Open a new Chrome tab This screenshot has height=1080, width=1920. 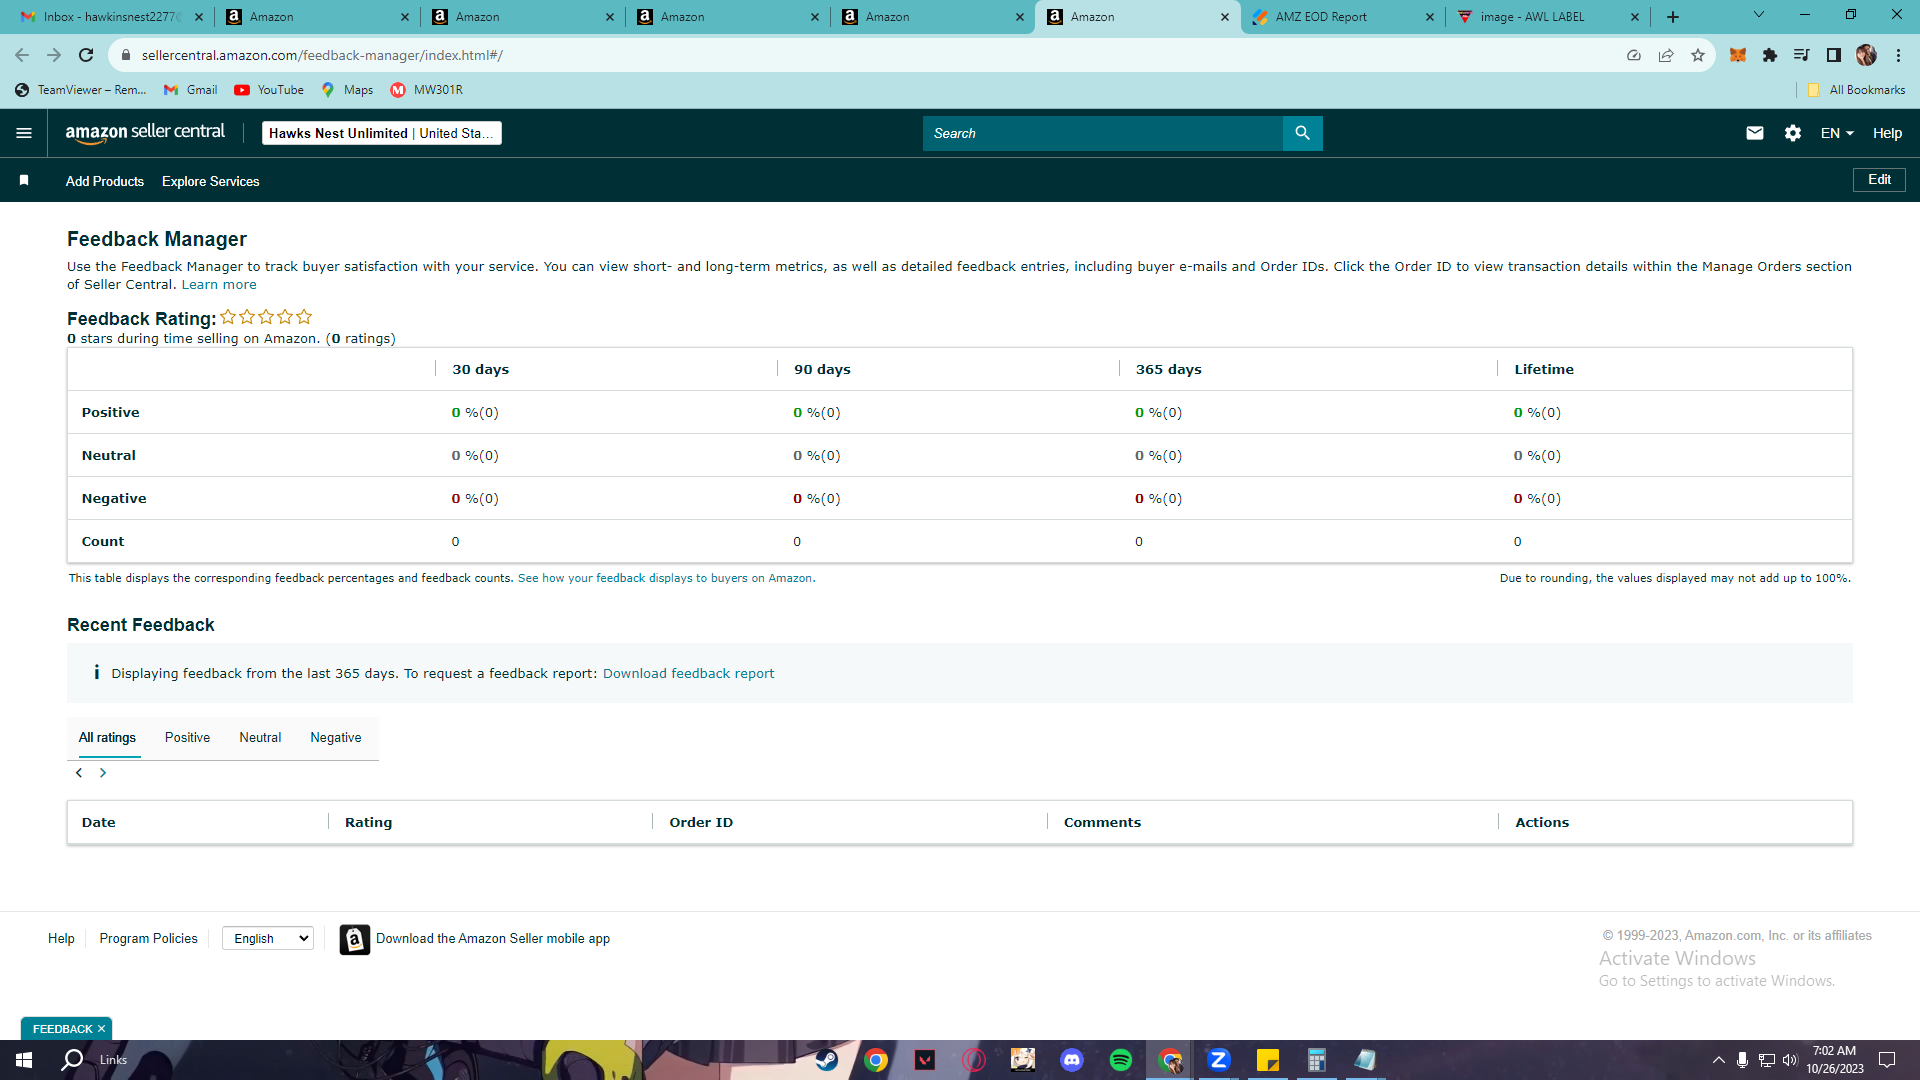(1672, 17)
